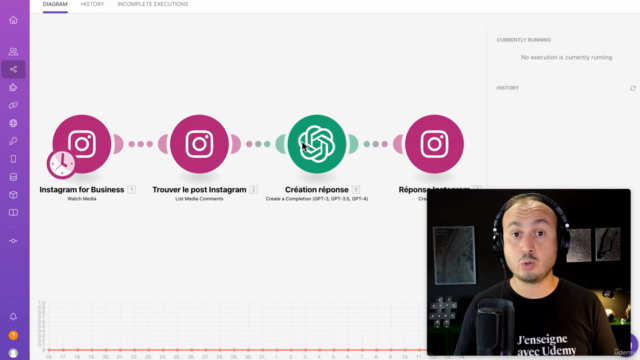Click the webcam video overlay
Screen dimensions: 640x360
point(529,272)
